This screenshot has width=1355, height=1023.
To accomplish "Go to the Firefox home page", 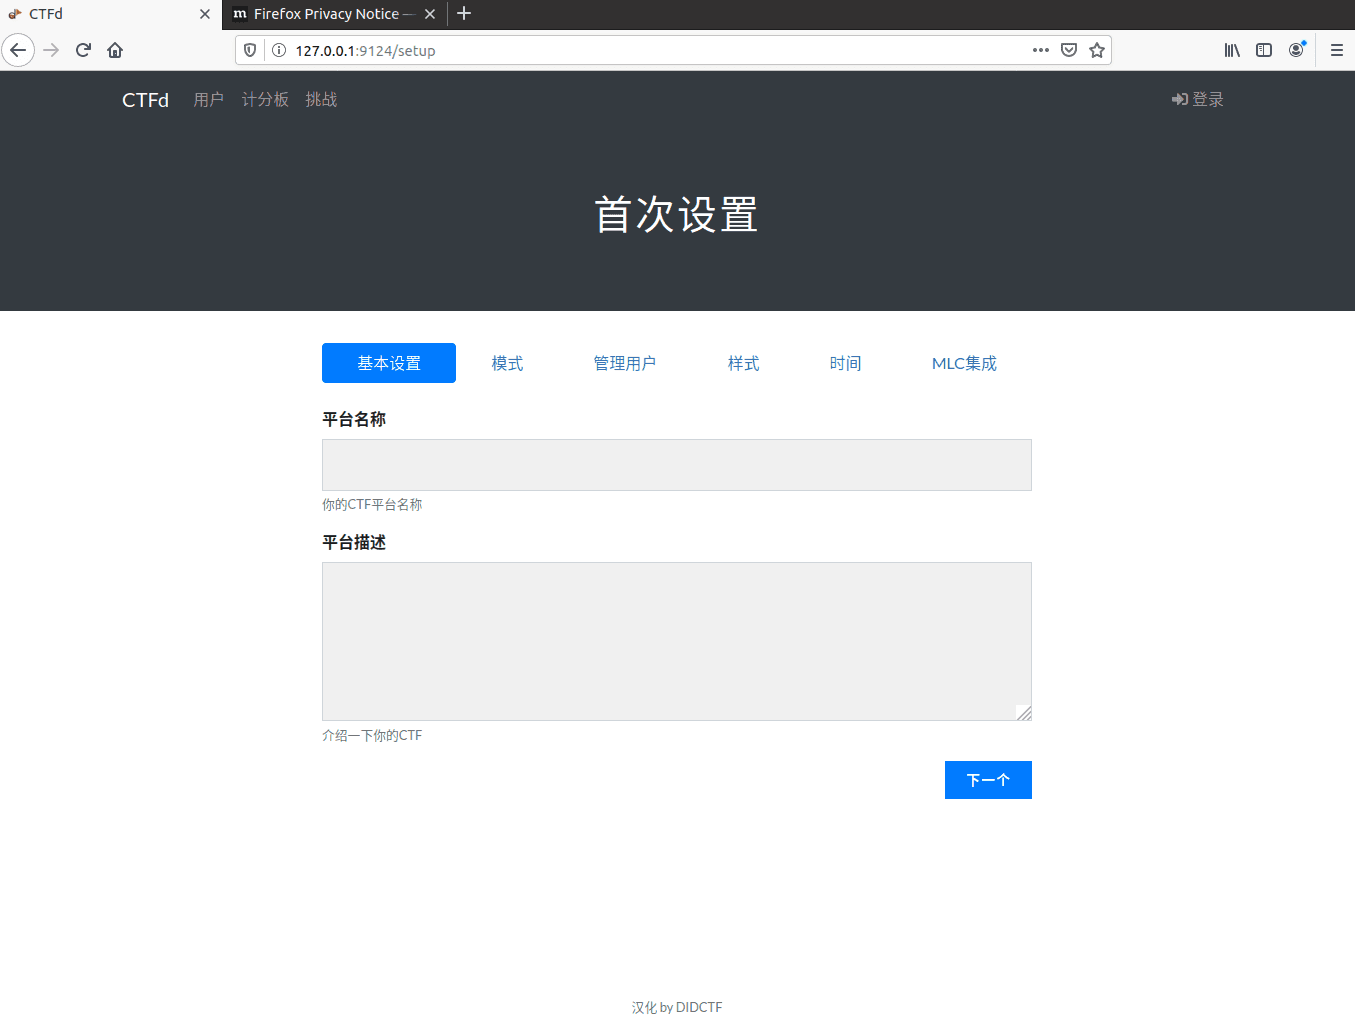I will (x=115, y=50).
